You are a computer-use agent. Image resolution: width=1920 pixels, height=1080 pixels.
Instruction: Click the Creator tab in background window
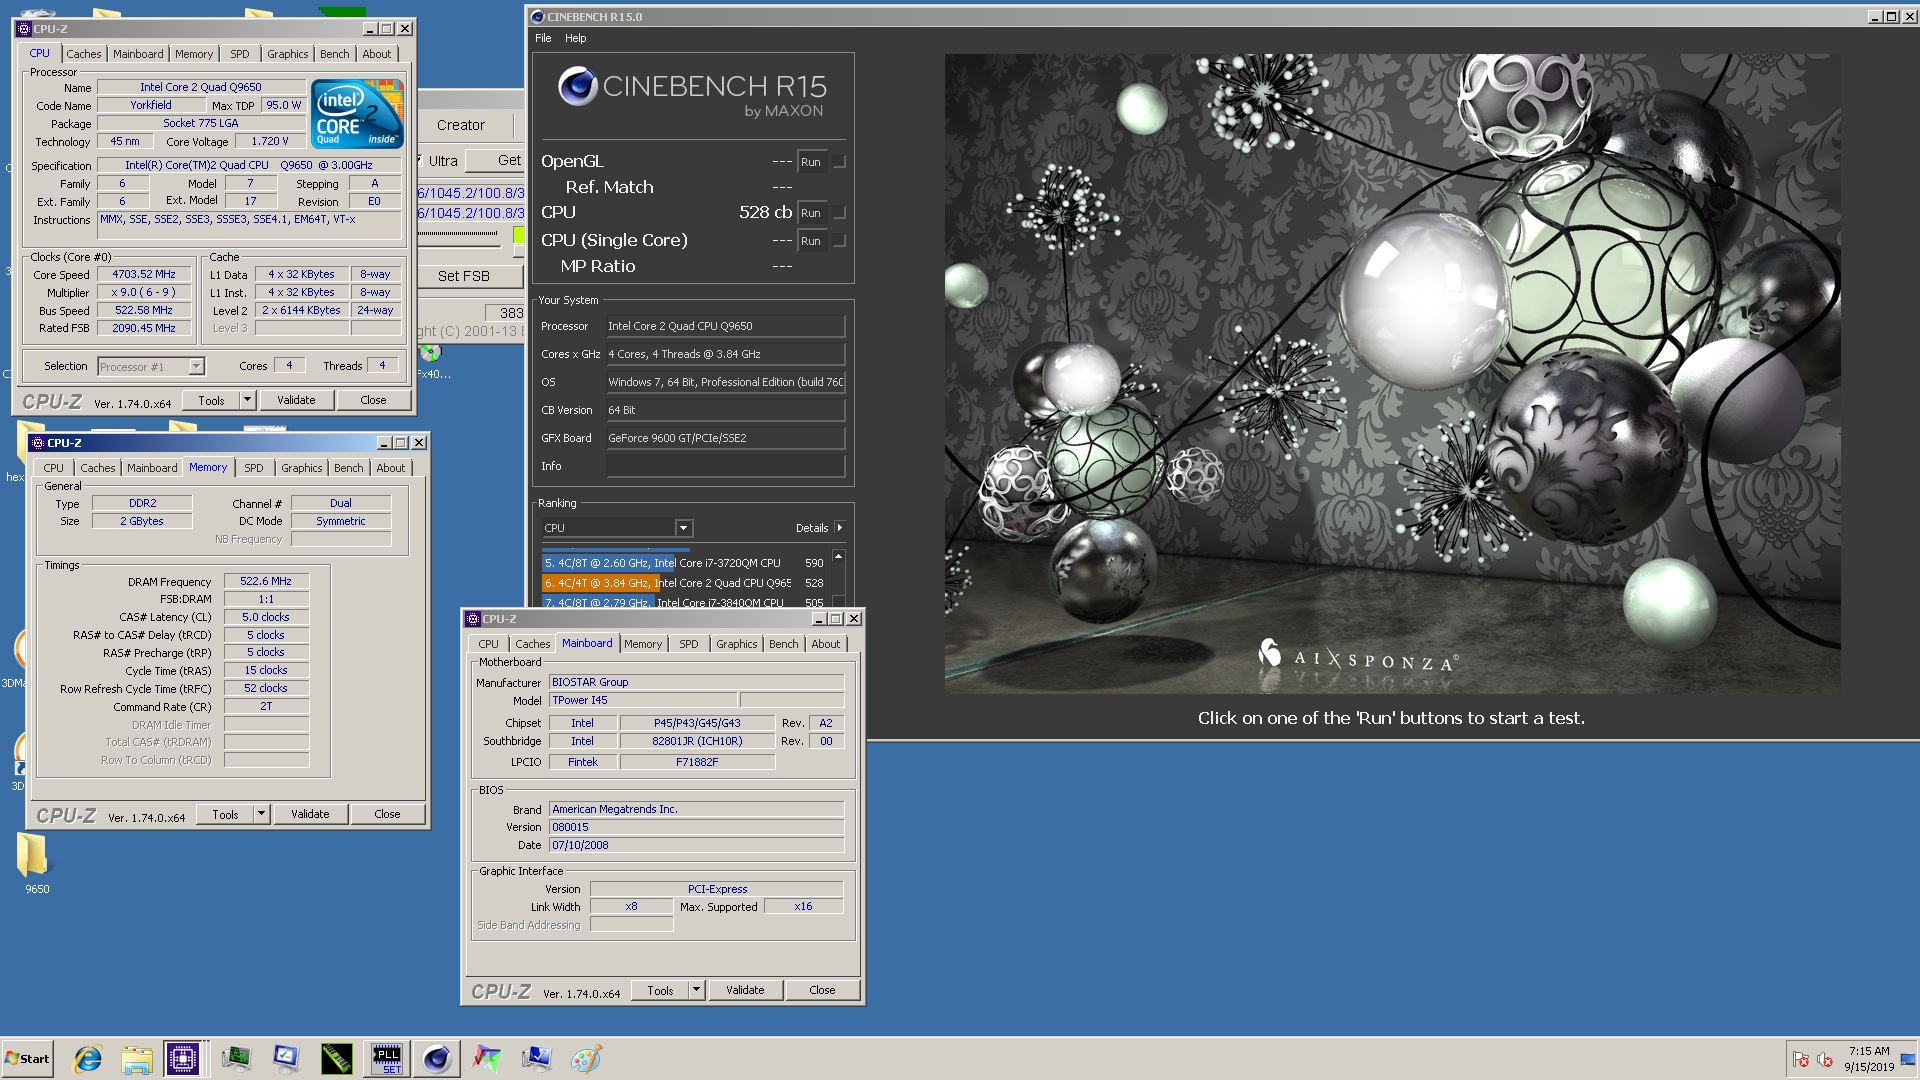[461, 125]
